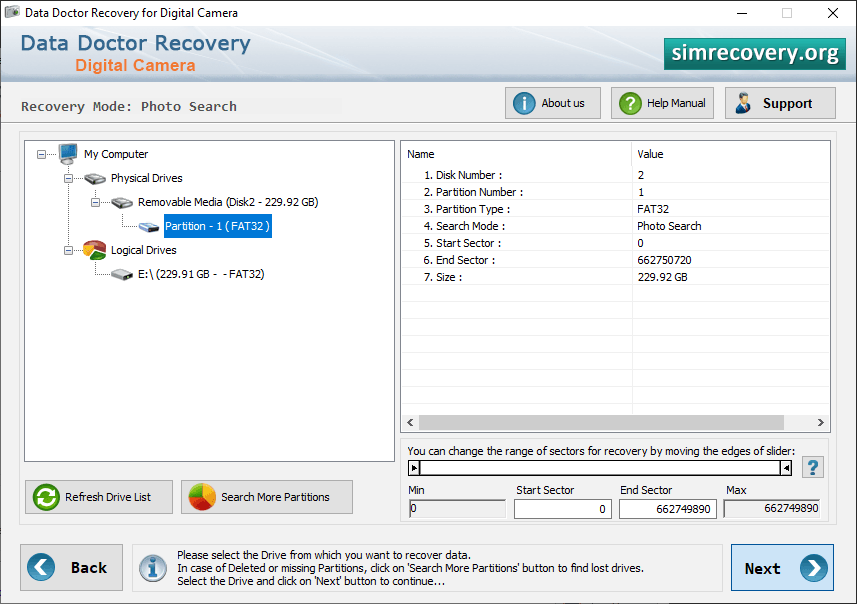Image resolution: width=857 pixels, height=604 pixels.
Task: Click the Back arrow circle icon
Action: (41, 567)
